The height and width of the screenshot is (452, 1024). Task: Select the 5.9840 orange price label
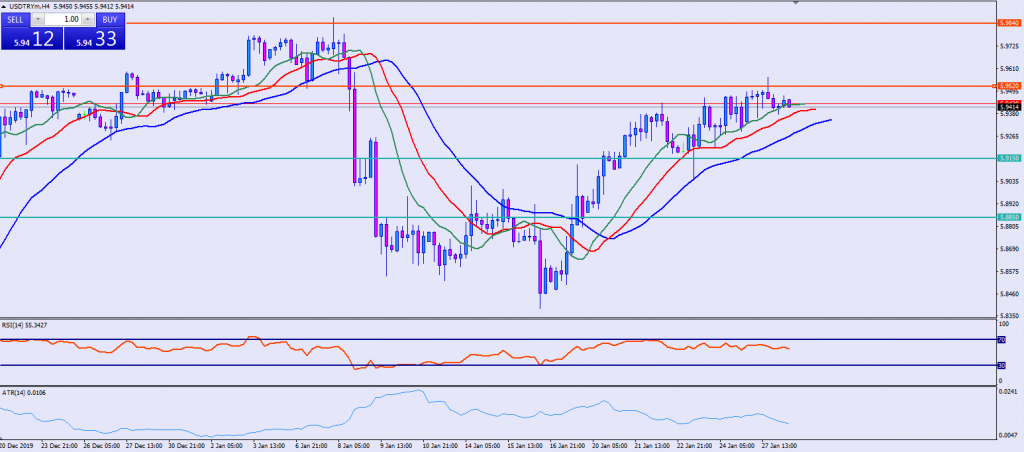pyautogui.click(x=1008, y=22)
